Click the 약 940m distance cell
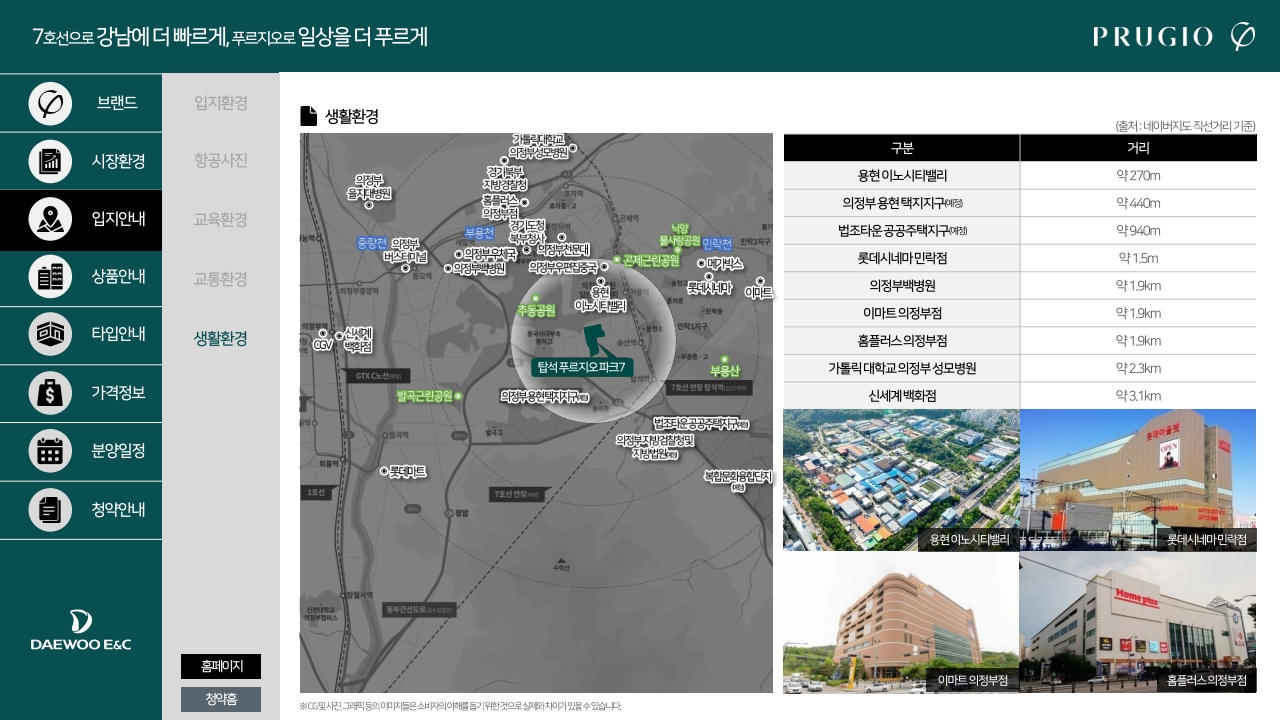 [x=1138, y=231]
